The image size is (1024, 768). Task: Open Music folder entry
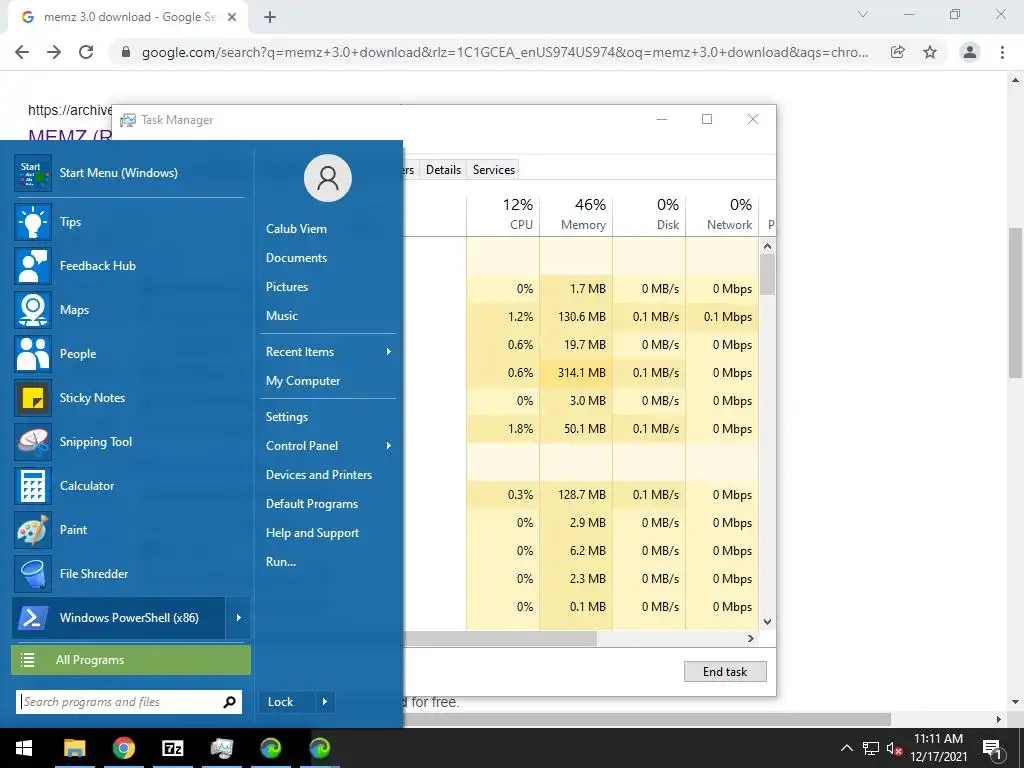tap(281, 316)
